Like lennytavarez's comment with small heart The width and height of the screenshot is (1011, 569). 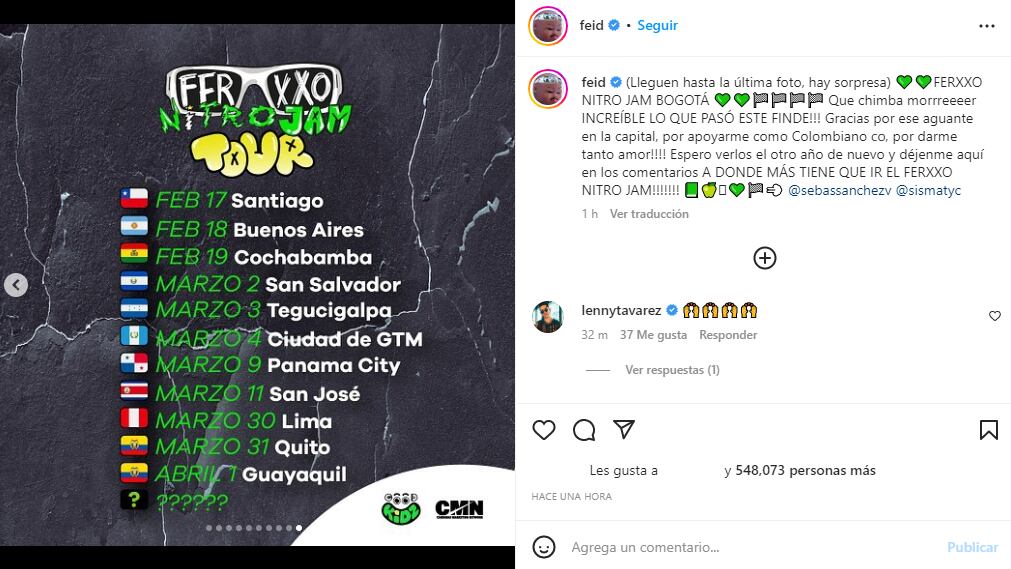coord(995,315)
